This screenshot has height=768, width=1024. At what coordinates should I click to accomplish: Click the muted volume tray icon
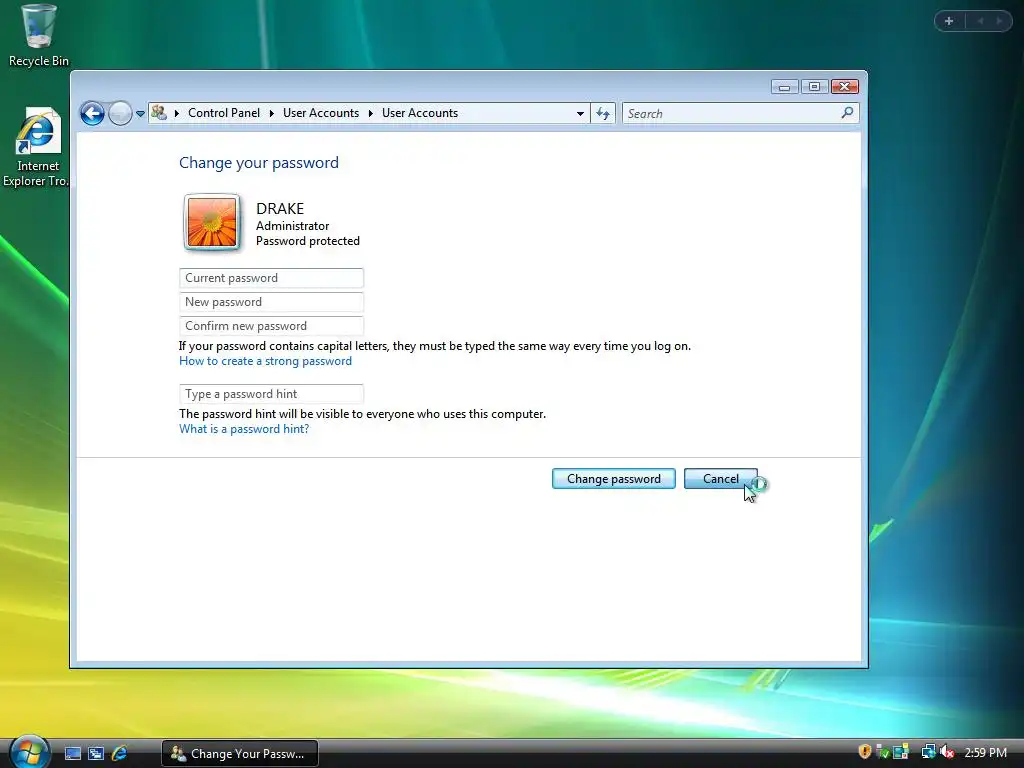tap(947, 752)
